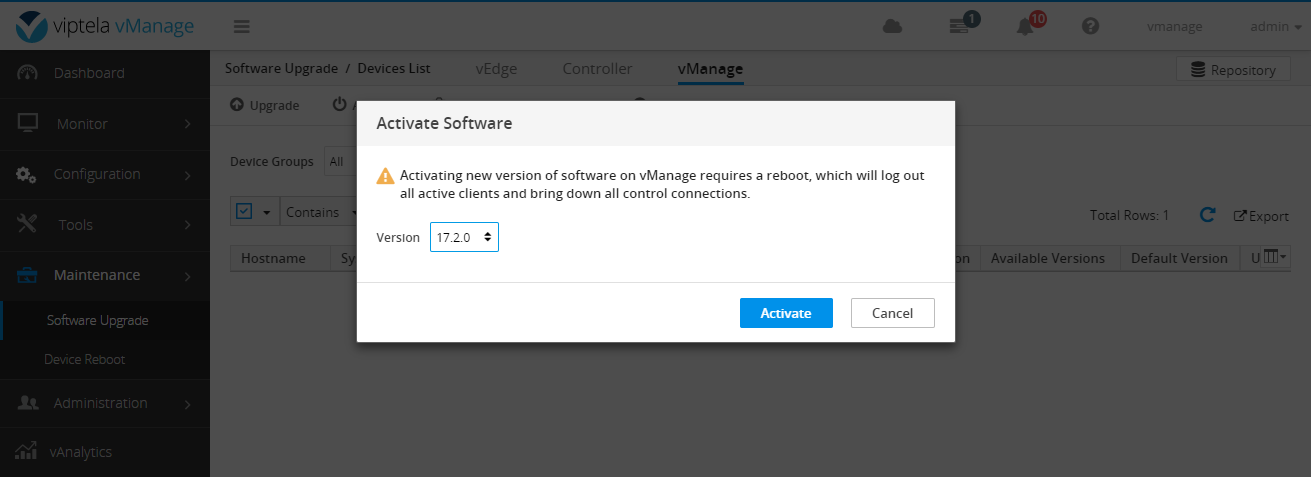This screenshot has height=477, width=1311.
Task: Click the Export icon link
Action: (x=1261, y=216)
